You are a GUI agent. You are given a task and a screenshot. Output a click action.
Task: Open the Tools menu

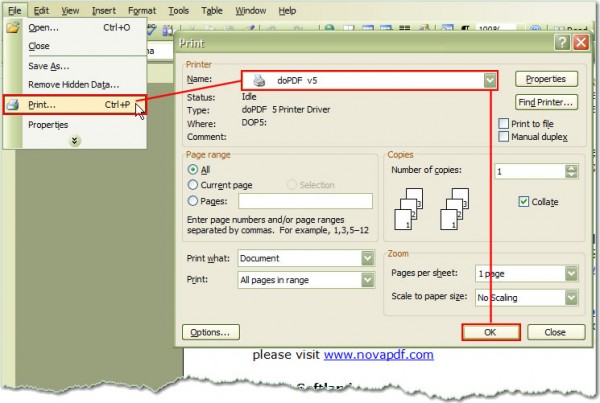coord(179,11)
